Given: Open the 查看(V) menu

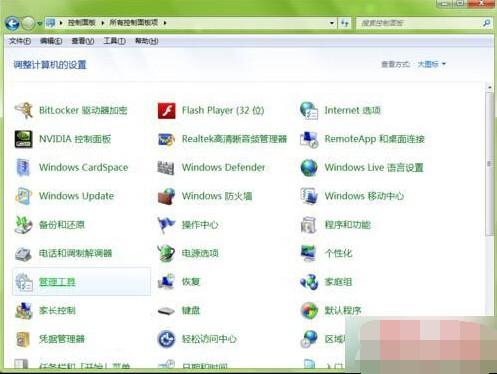Looking at the screenshot, I should 83,41.
